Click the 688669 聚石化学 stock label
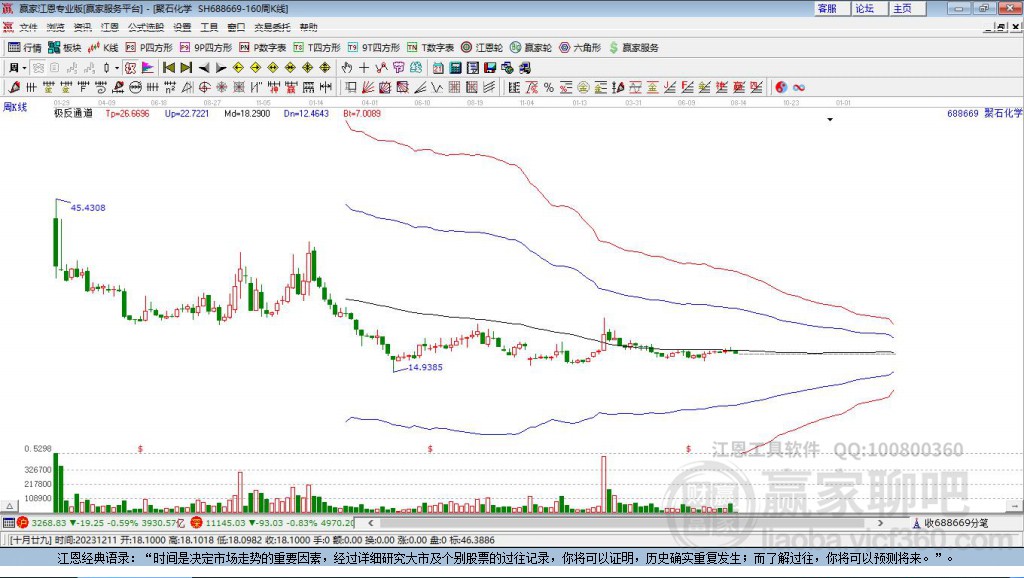 click(x=984, y=113)
